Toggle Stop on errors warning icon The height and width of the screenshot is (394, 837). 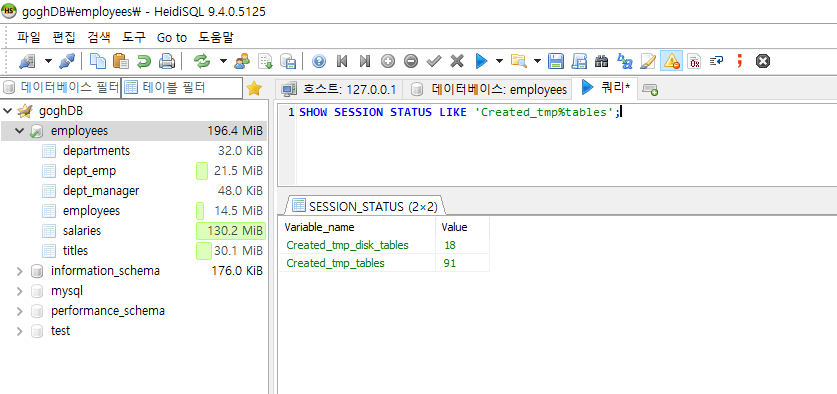[671, 61]
